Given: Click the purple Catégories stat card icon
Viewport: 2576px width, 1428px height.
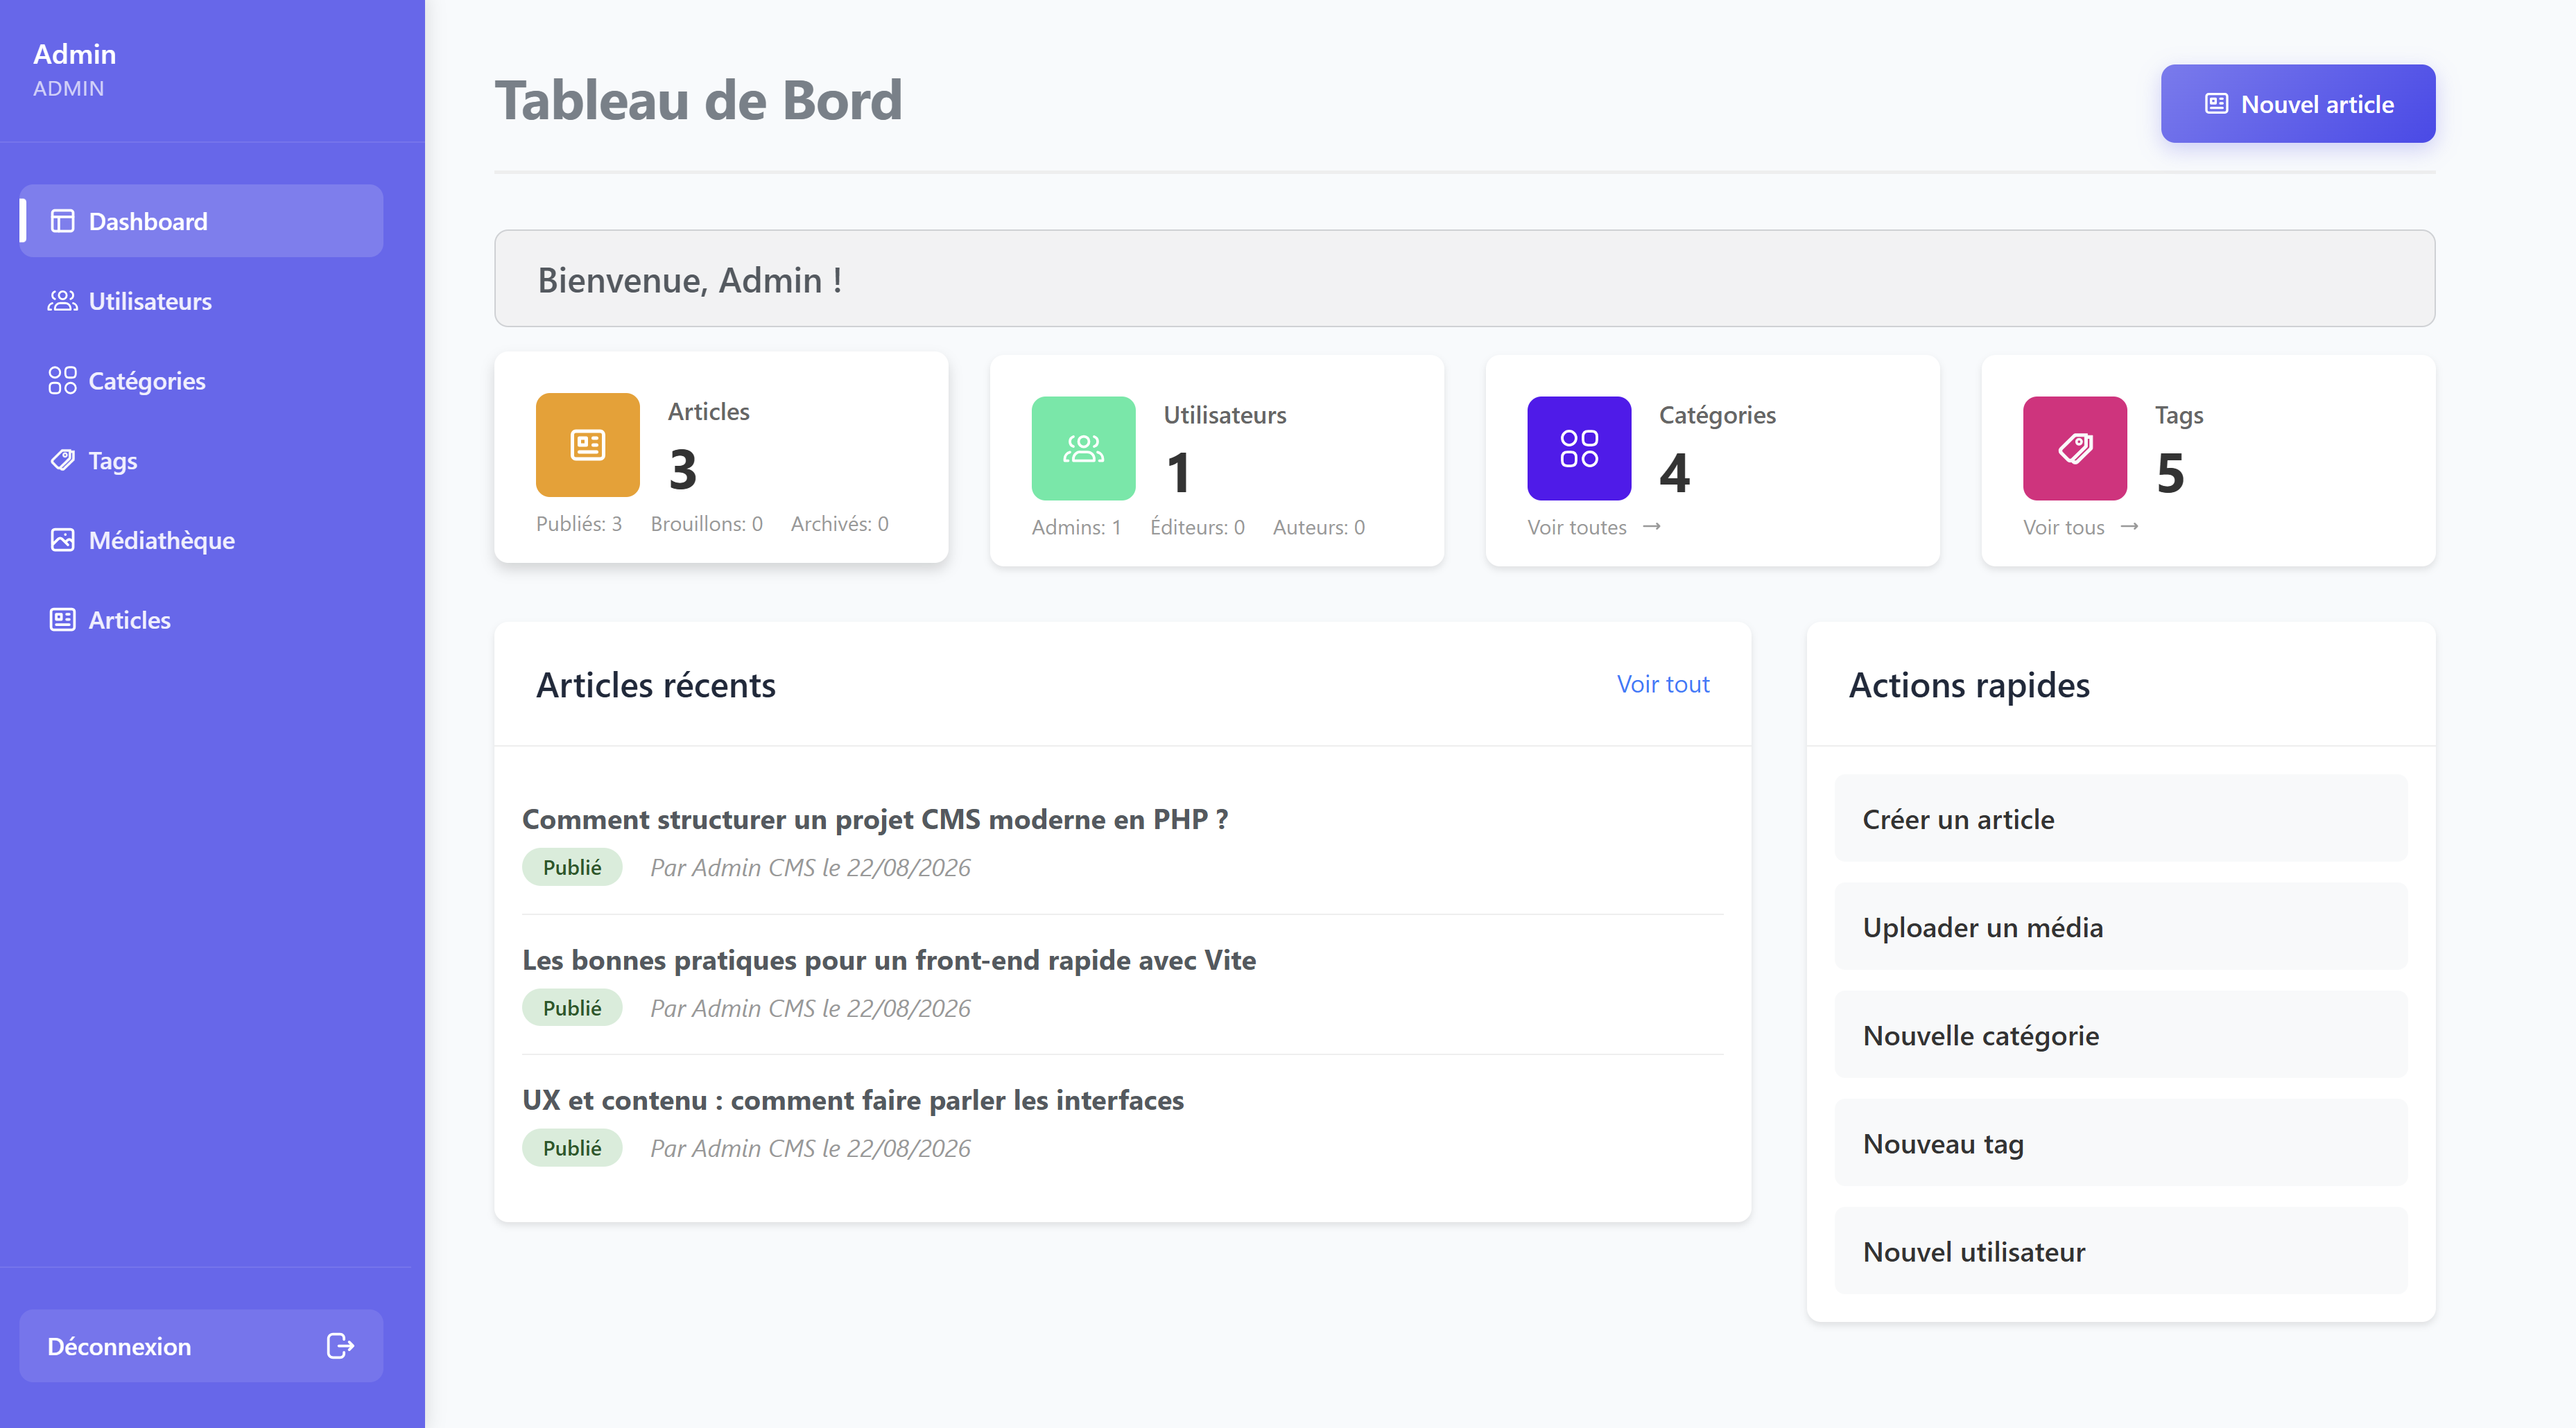Looking at the screenshot, I should pos(1579,449).
